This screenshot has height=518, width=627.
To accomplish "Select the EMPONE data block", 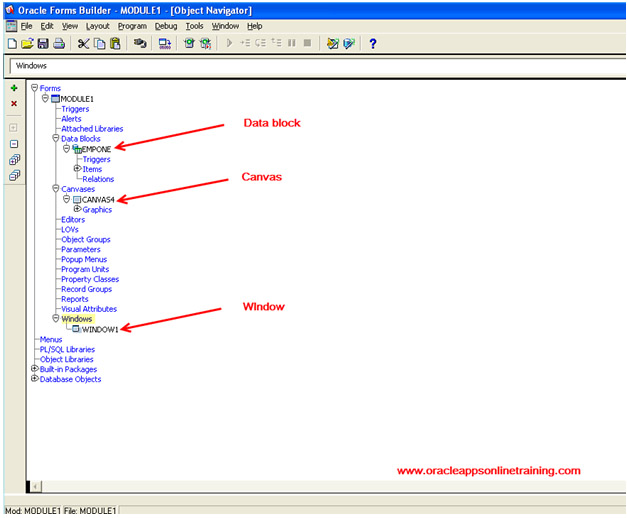I will [96, 149].
